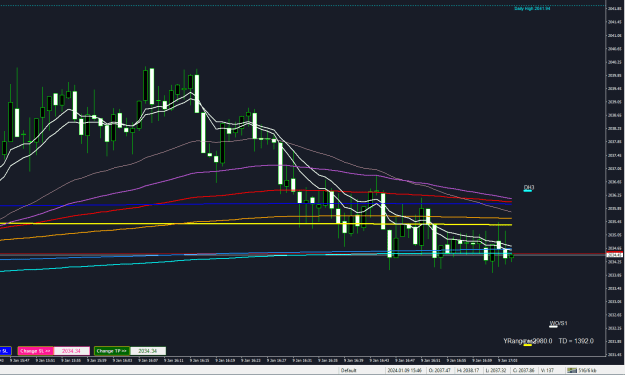Click the status bar Open price value
This screenshot has height=375, width=625.
click(439, 371)
